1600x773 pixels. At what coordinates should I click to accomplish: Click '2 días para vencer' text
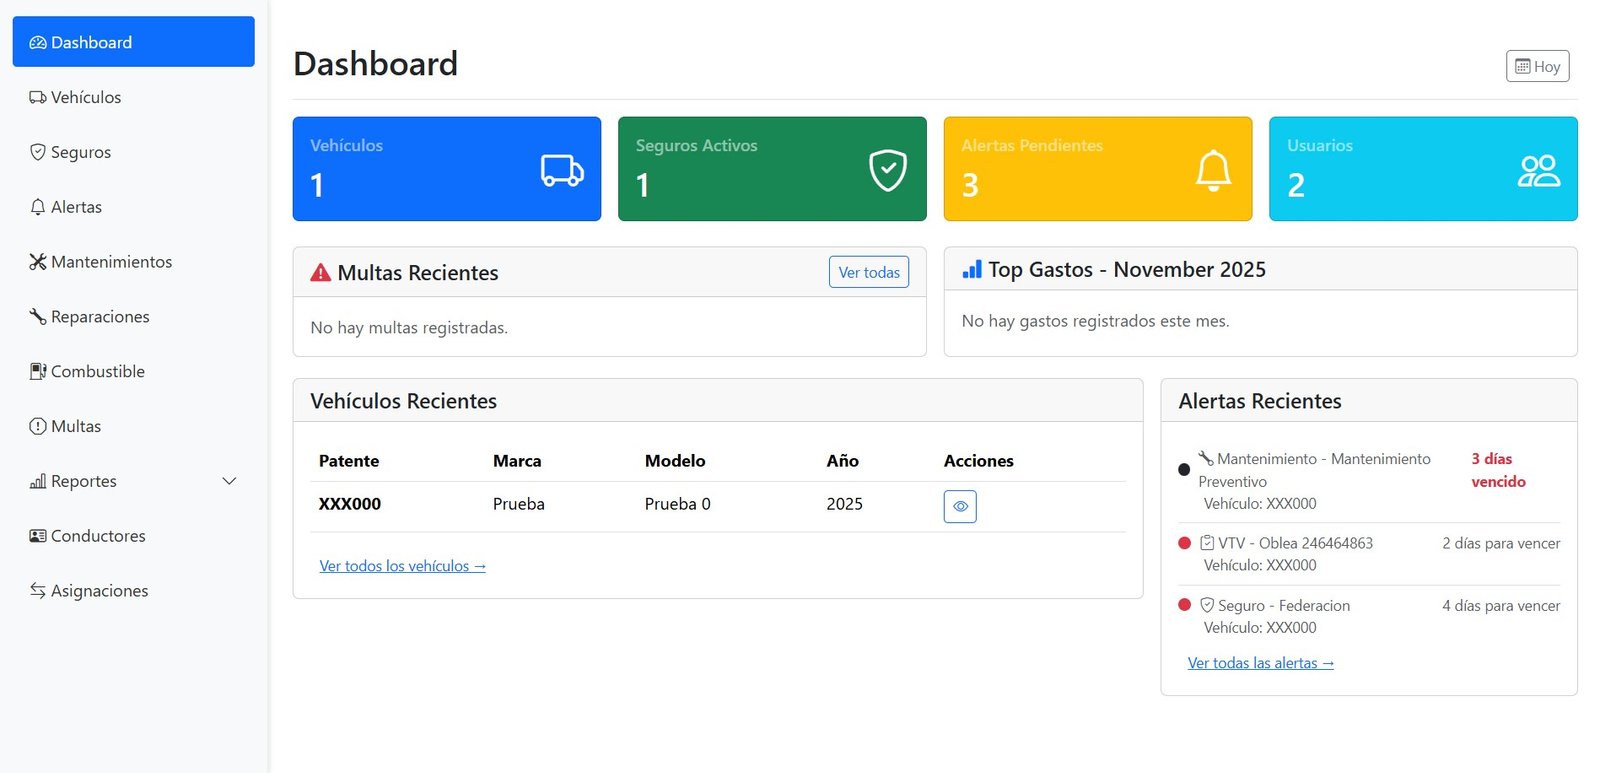click(x=1501, y=543)
